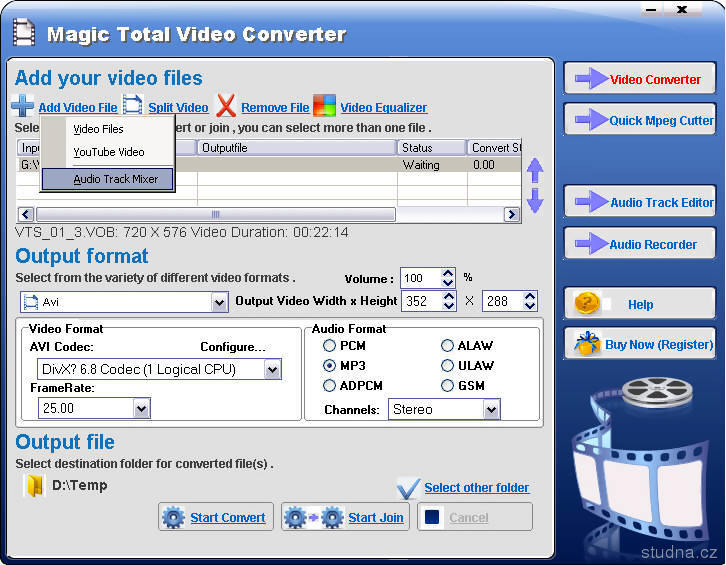Open the Channels Stereo dropdown

pyautogui.click(x=491, y=409)
